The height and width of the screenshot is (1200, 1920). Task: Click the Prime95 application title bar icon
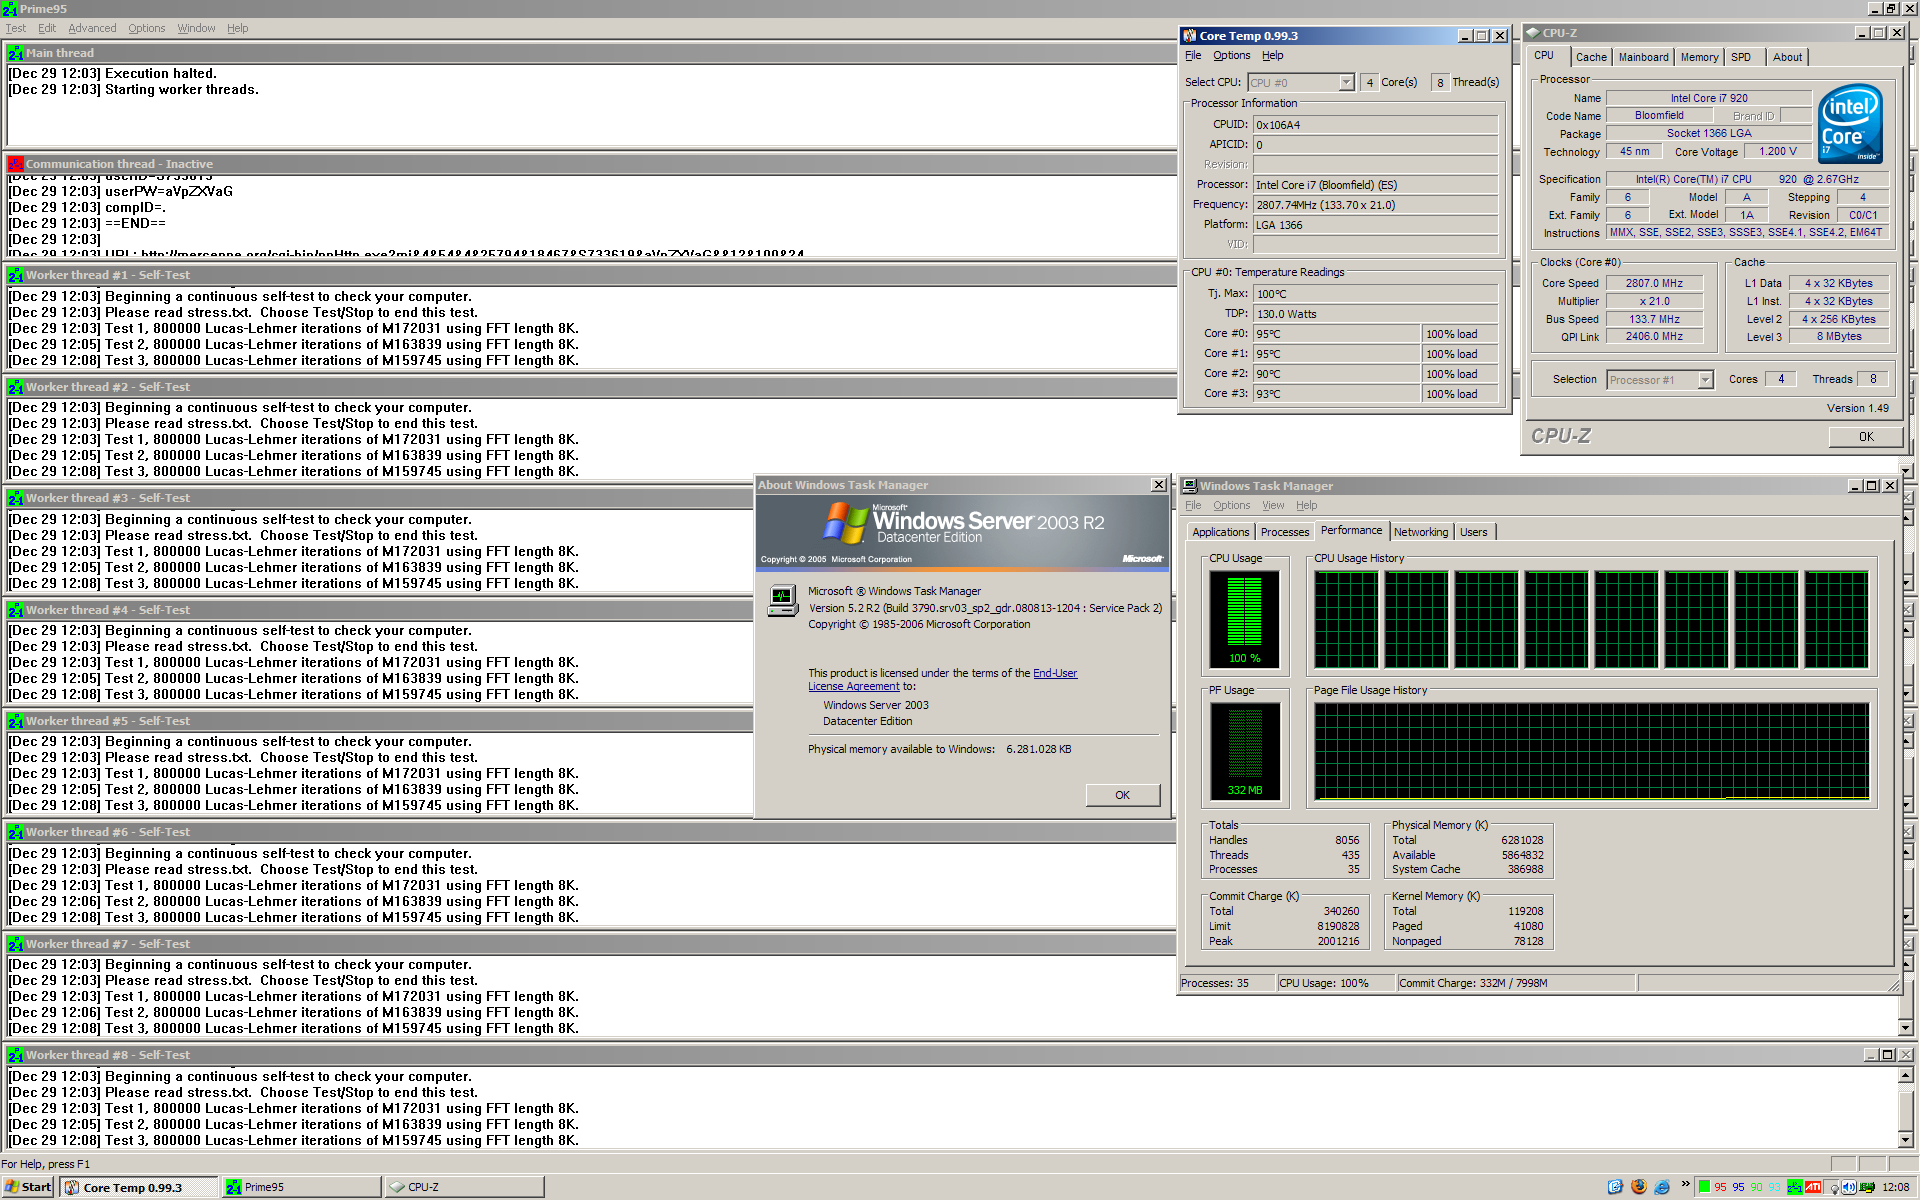(9, 9)
